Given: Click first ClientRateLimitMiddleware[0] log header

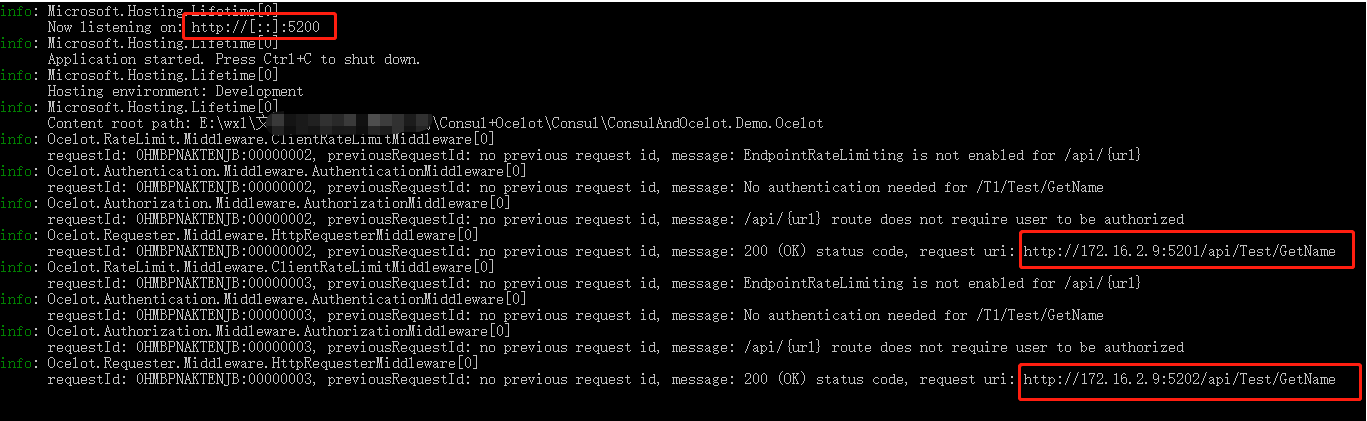Looking at the screenshot, I should point(271,139).
